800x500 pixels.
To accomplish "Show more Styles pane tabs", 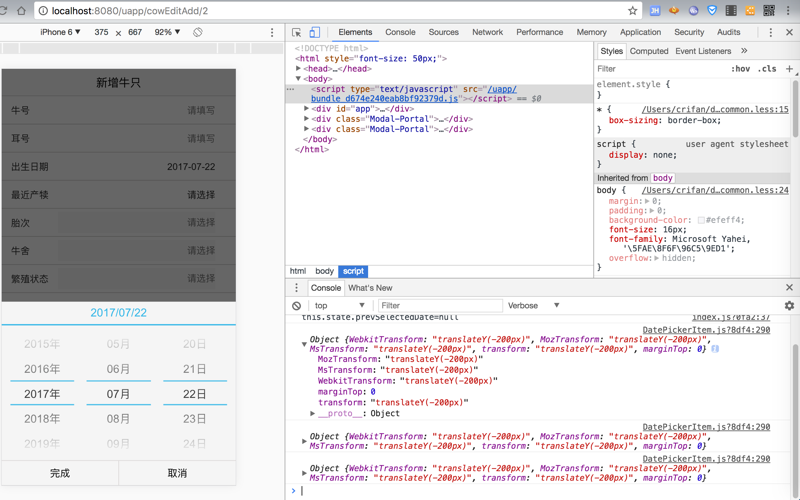I will tap(744, 51).
